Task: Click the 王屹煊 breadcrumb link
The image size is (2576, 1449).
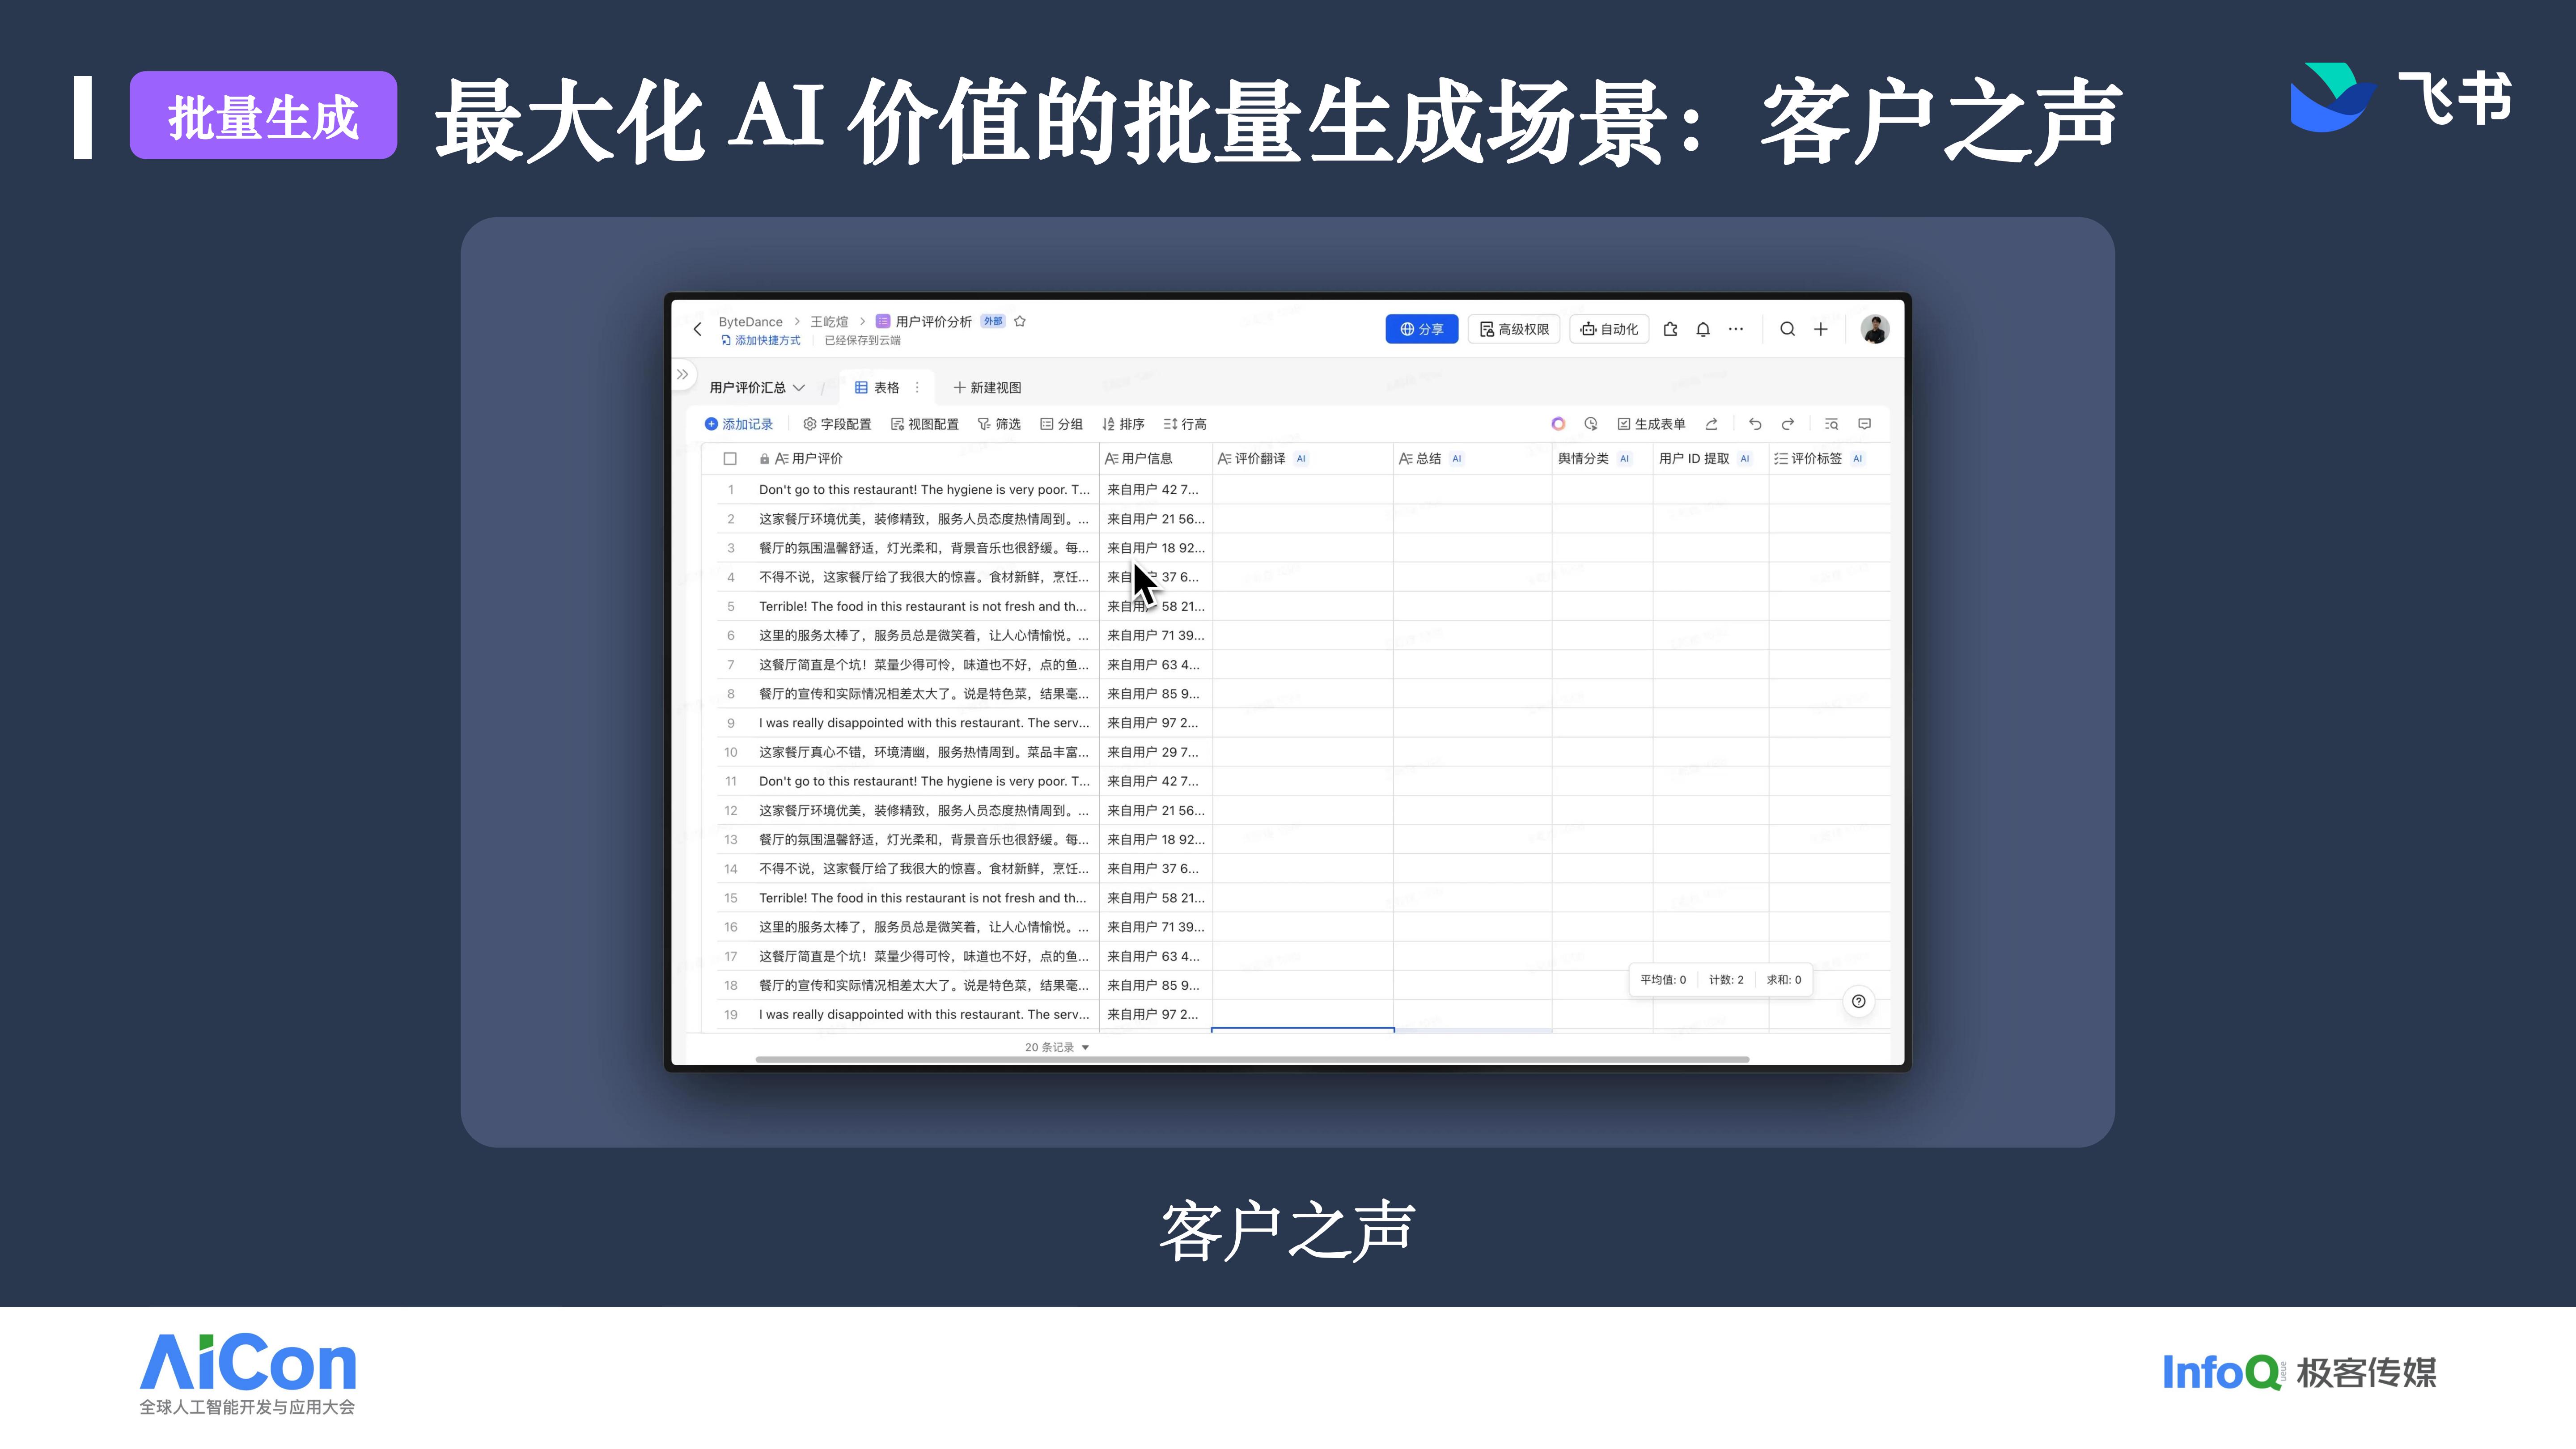Action: [x=829, y=321]
